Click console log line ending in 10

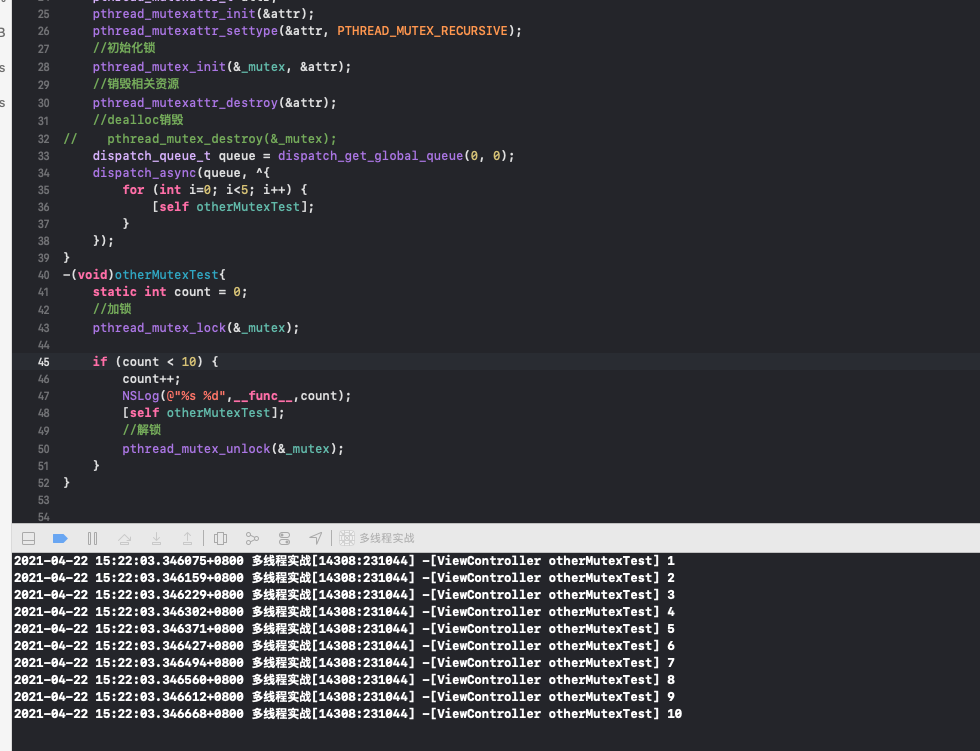click(348, 714)
